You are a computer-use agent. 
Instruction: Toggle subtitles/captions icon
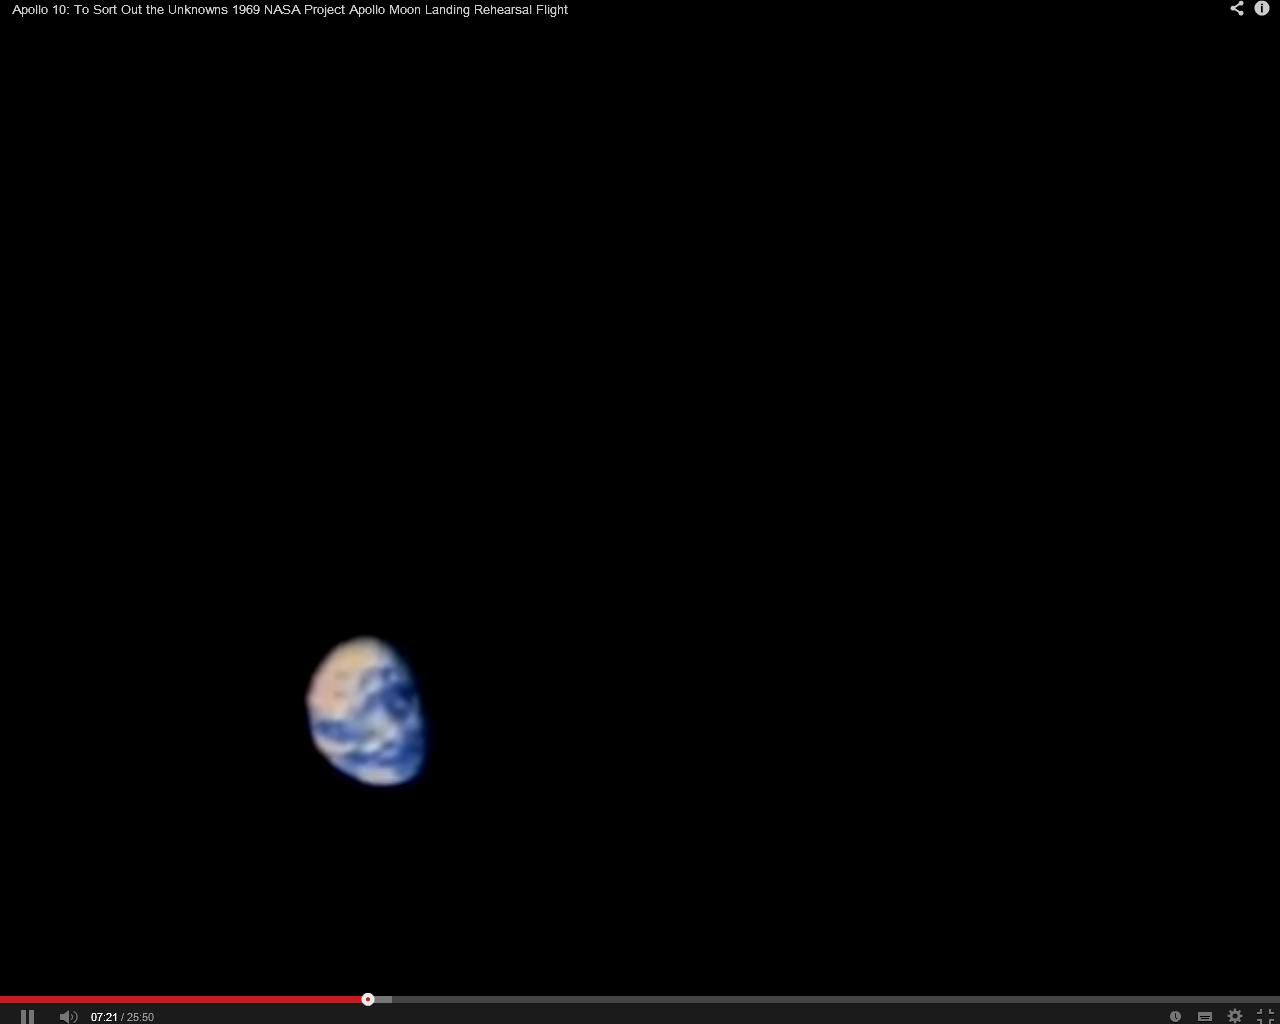point(1205,1016)
